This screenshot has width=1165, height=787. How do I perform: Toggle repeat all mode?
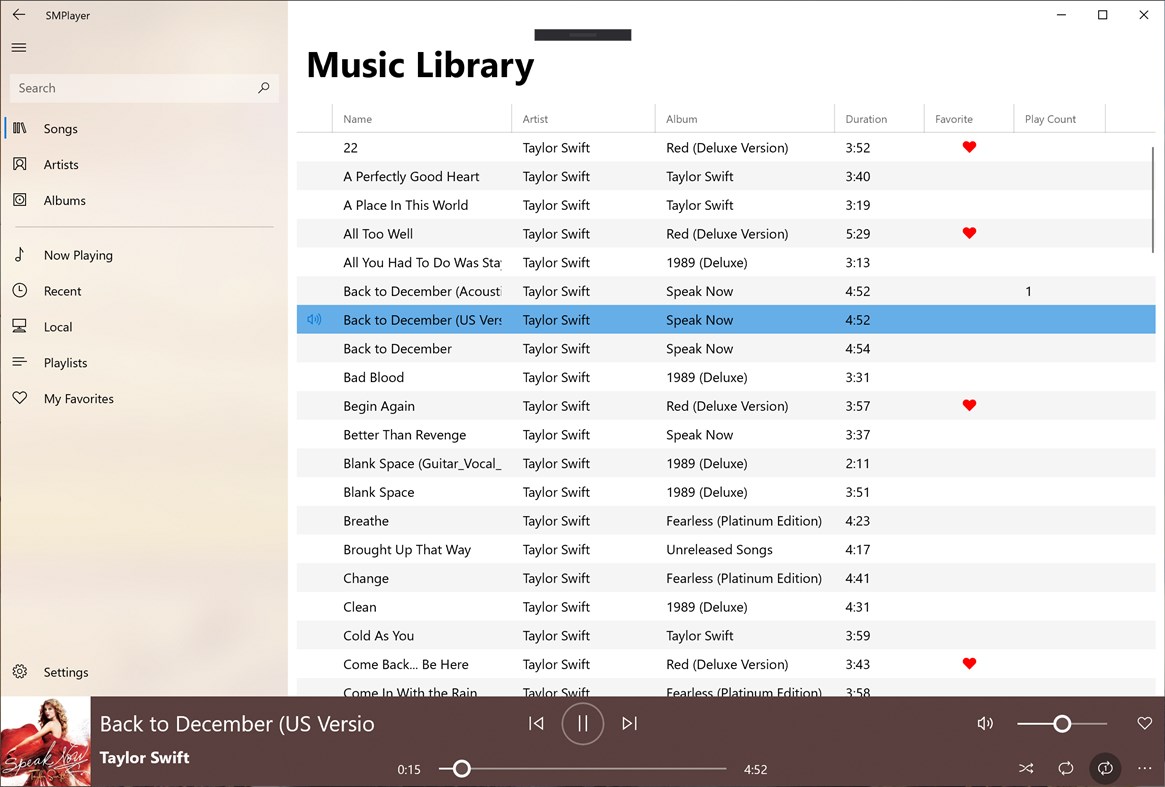pyautogui.click(x=1065, y=768)
